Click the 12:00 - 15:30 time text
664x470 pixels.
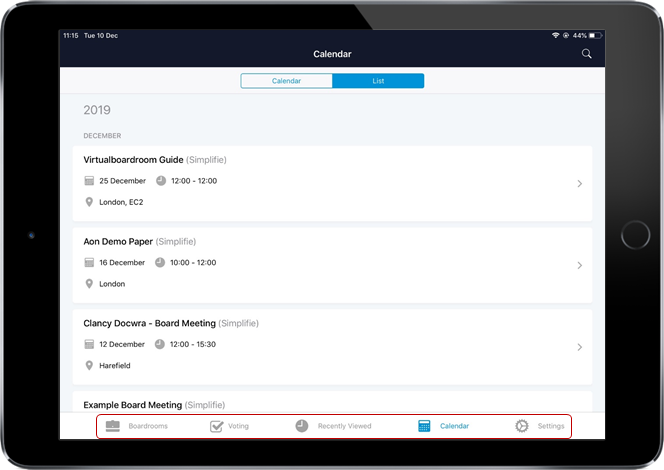coord(193,344)
